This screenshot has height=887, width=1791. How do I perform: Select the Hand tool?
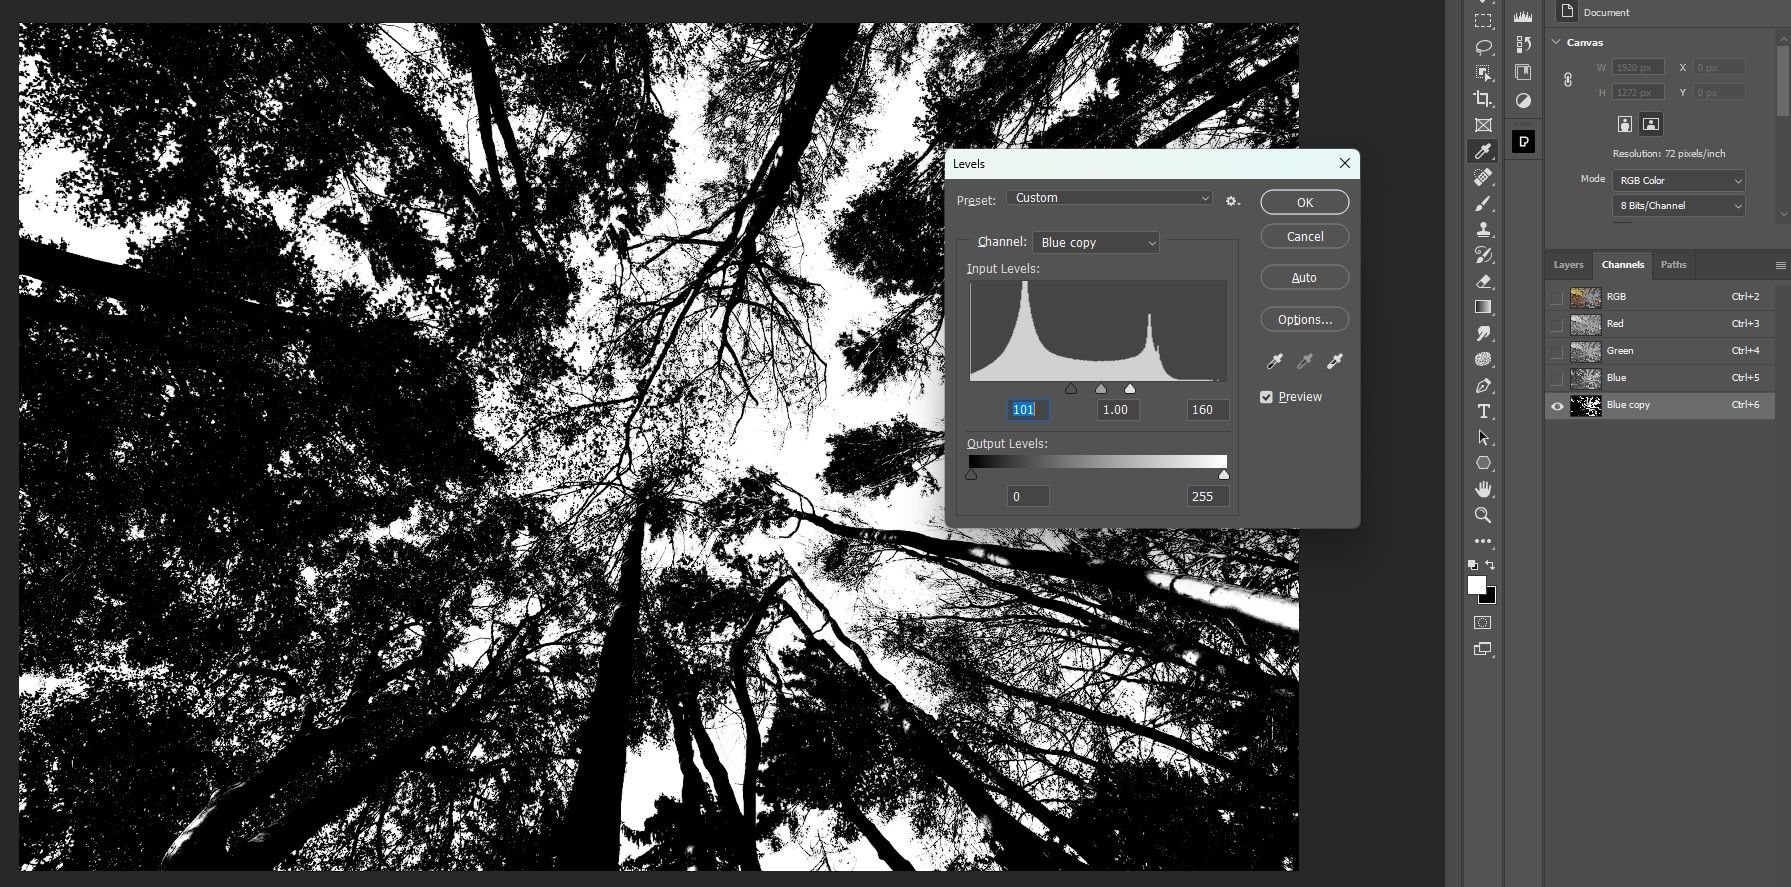[1483, 489]
